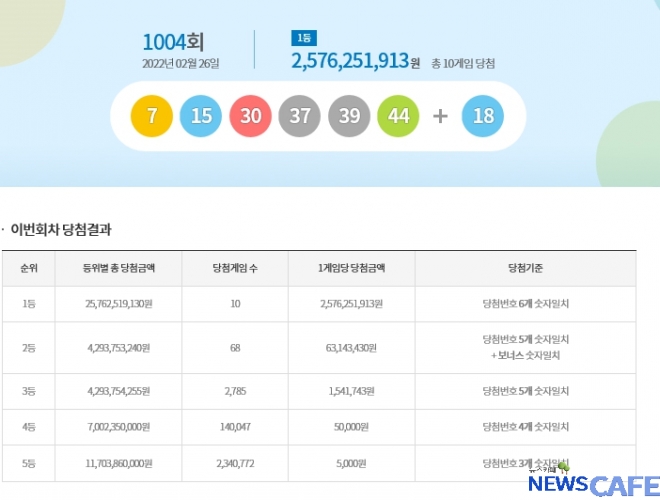Click the yellow number 7 ball

tap(152, 116)
